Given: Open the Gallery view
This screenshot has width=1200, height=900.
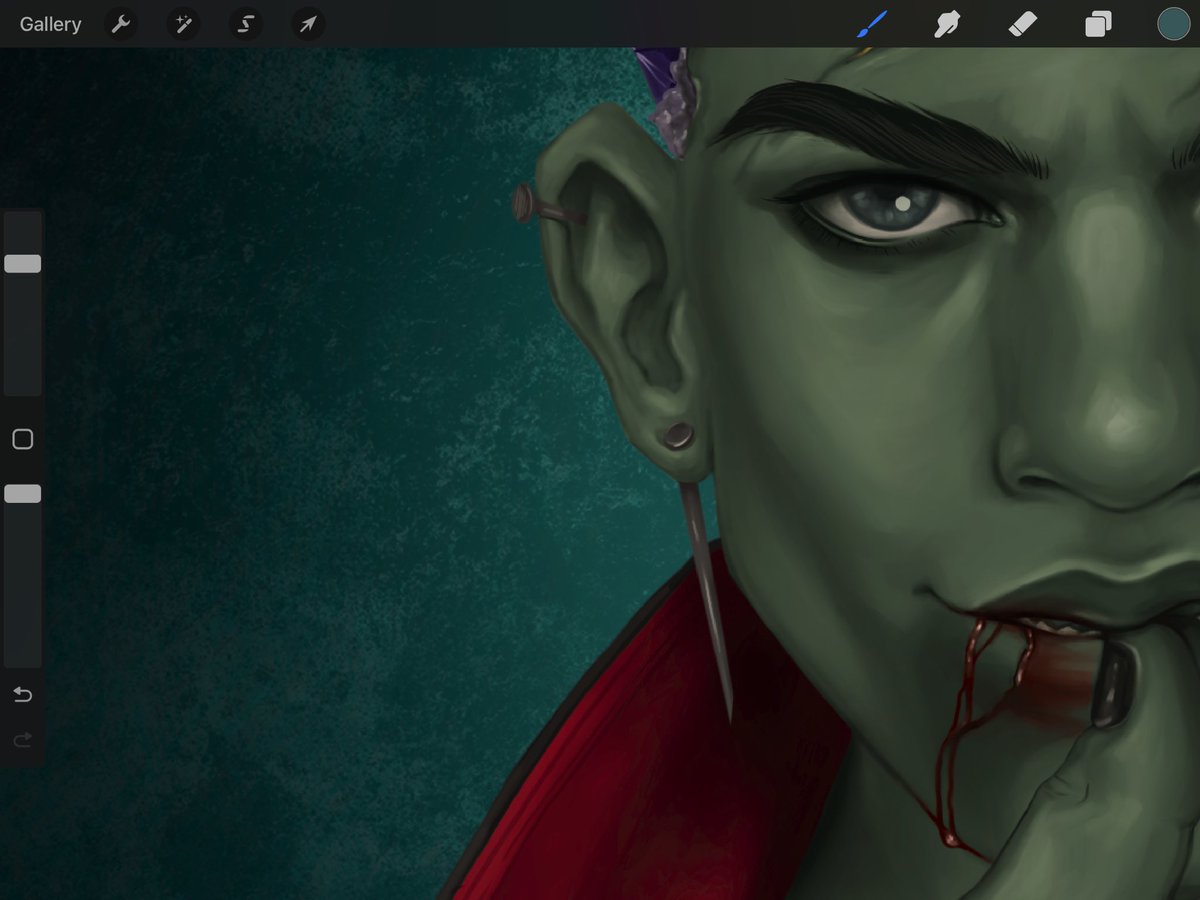Looking at the screenshot, I should click(51, 24).
